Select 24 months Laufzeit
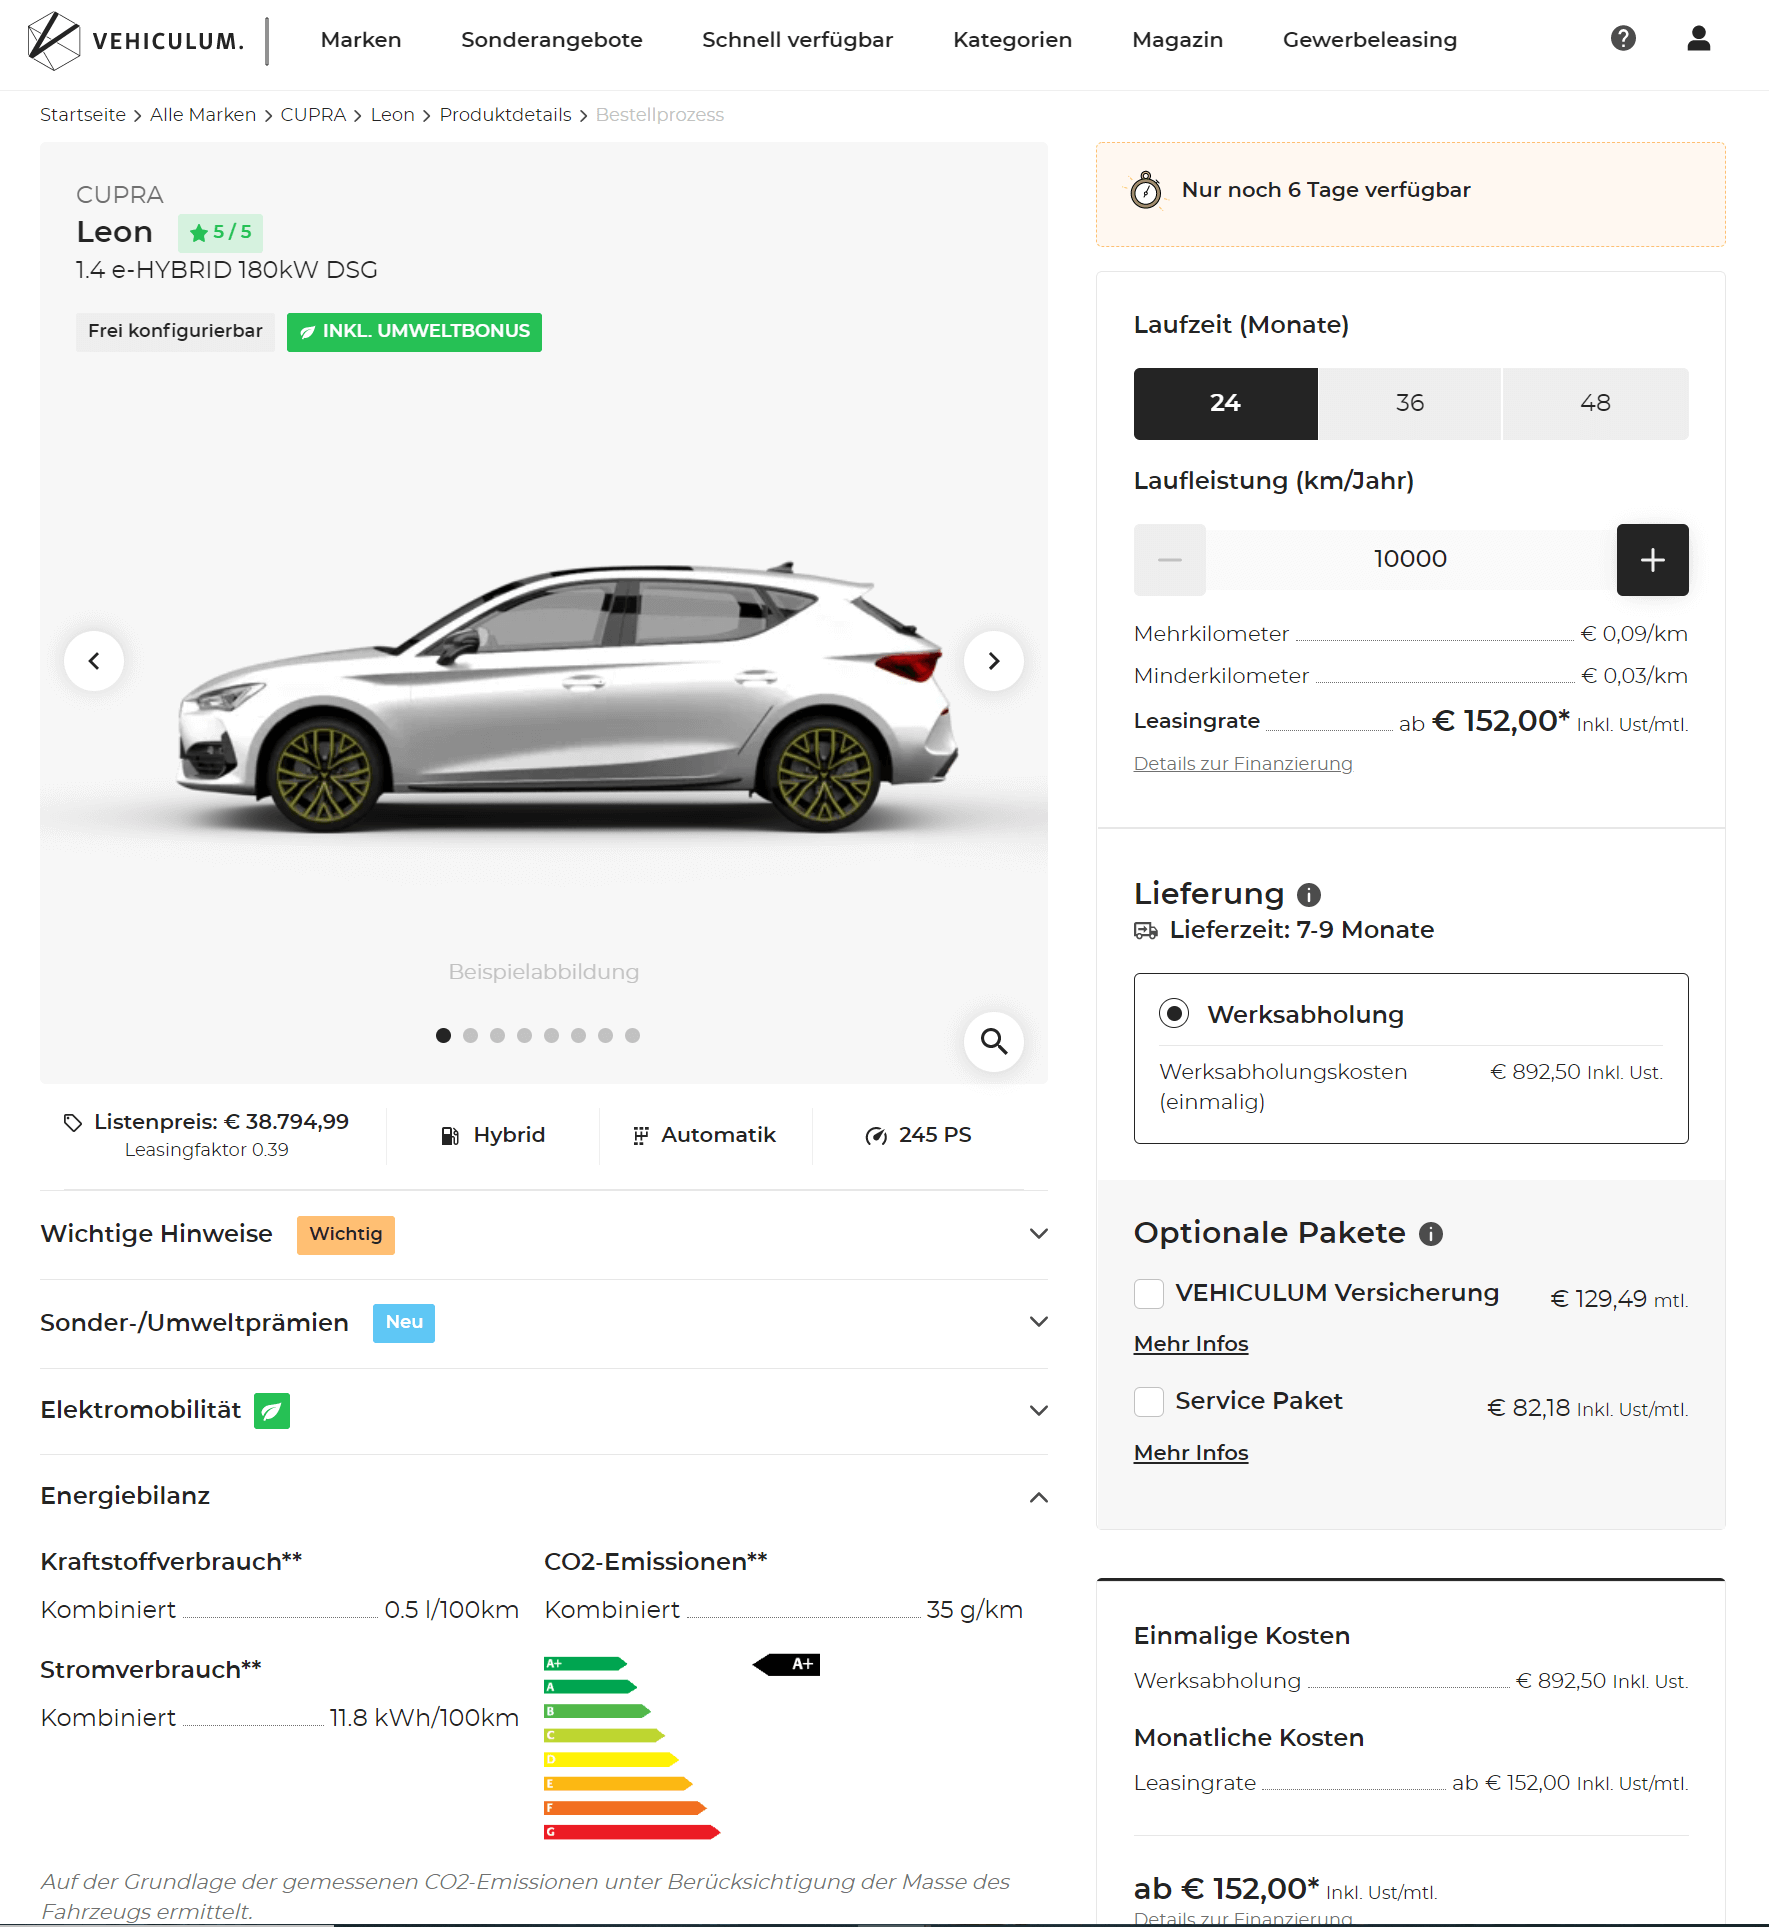 (1225, 404)
